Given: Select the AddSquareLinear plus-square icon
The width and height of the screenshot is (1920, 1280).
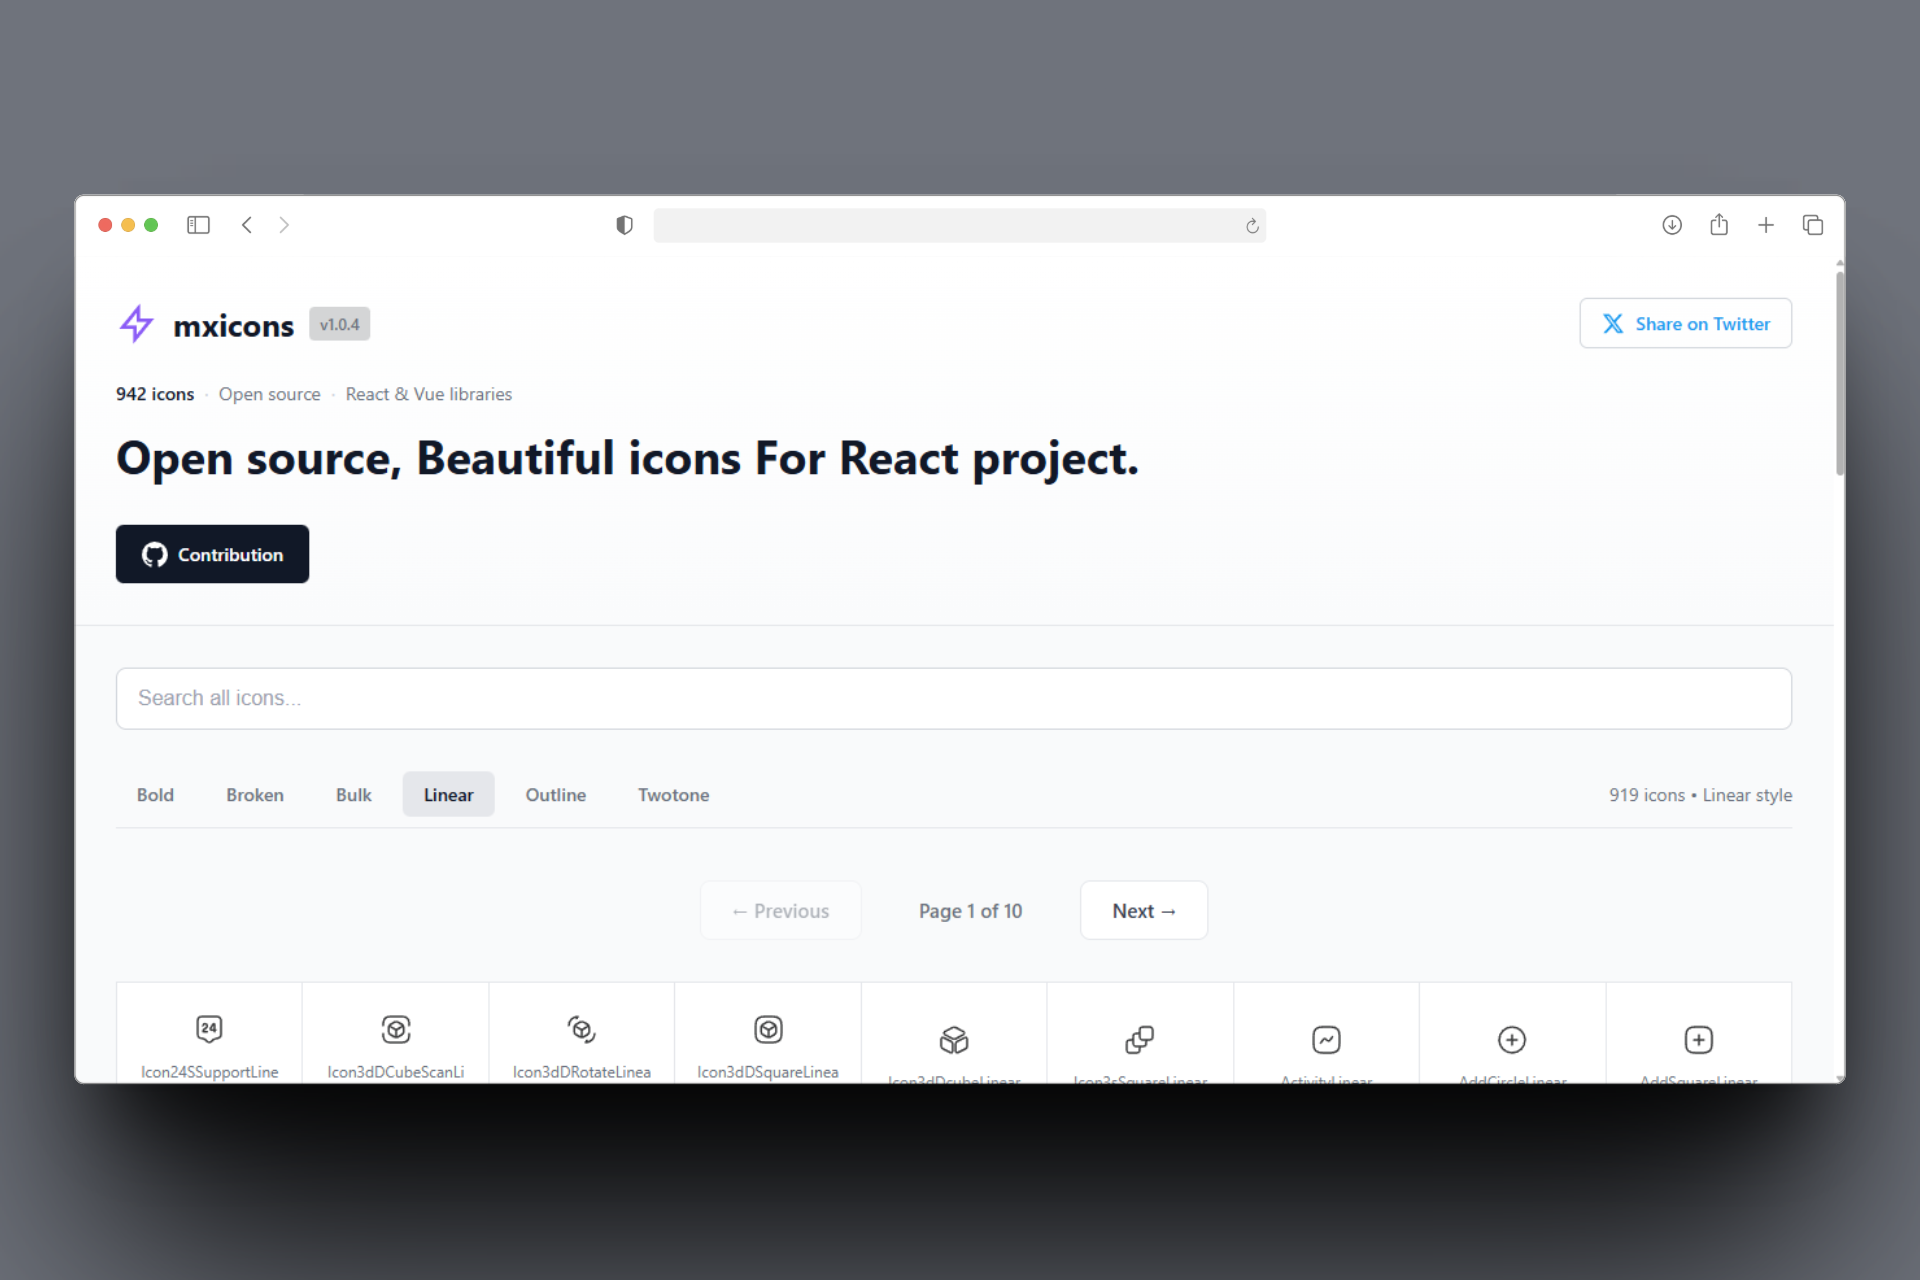Looking at the screenshot, I should pyautogui.click(x=1699, y=1040).
